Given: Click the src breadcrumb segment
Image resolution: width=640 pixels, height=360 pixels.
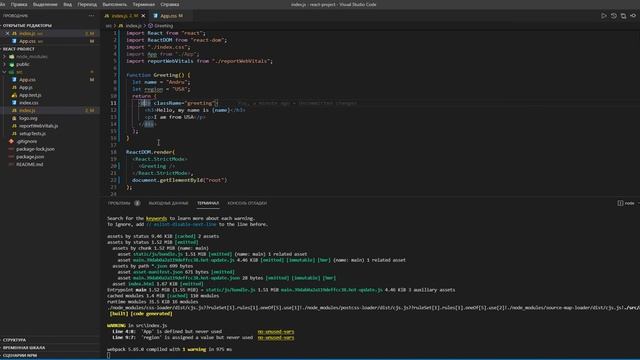Looking at the screenshot, I should tap(109, 26).
